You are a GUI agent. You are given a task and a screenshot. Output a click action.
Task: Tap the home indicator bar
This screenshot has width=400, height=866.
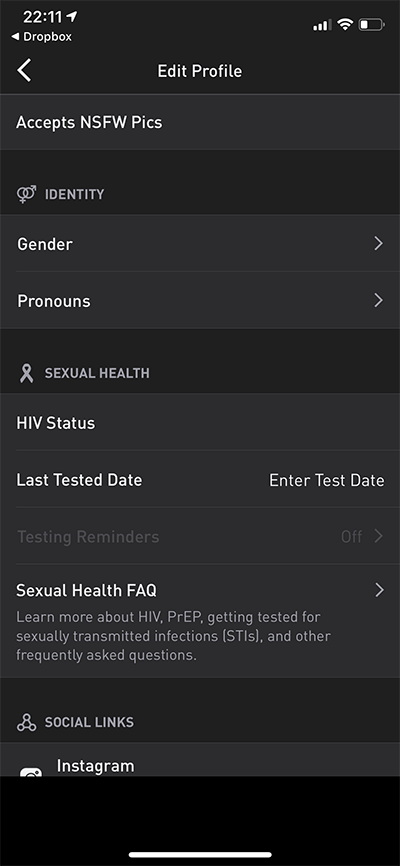point(200,854)
